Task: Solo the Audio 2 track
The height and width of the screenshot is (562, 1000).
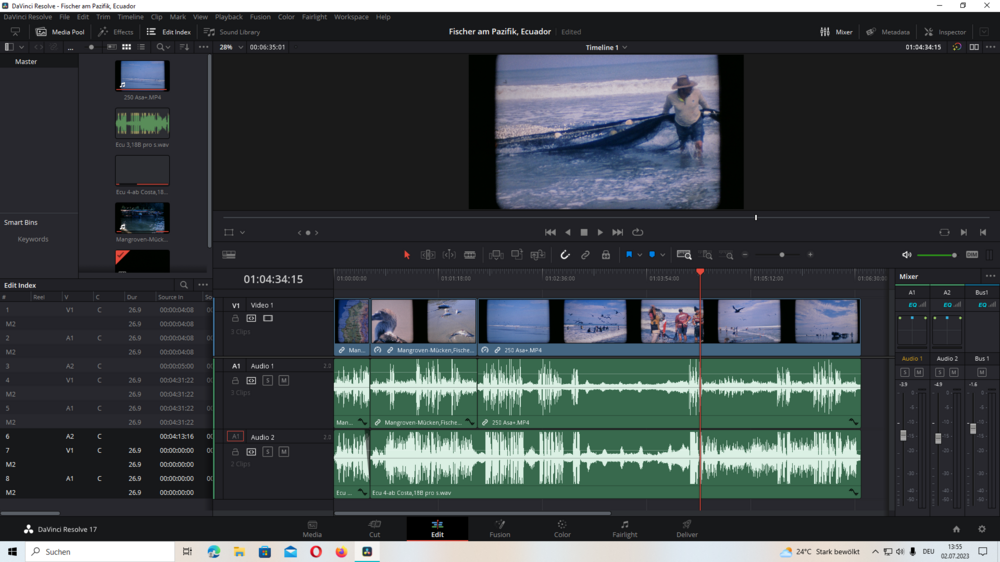Action: tap(267, 452)
